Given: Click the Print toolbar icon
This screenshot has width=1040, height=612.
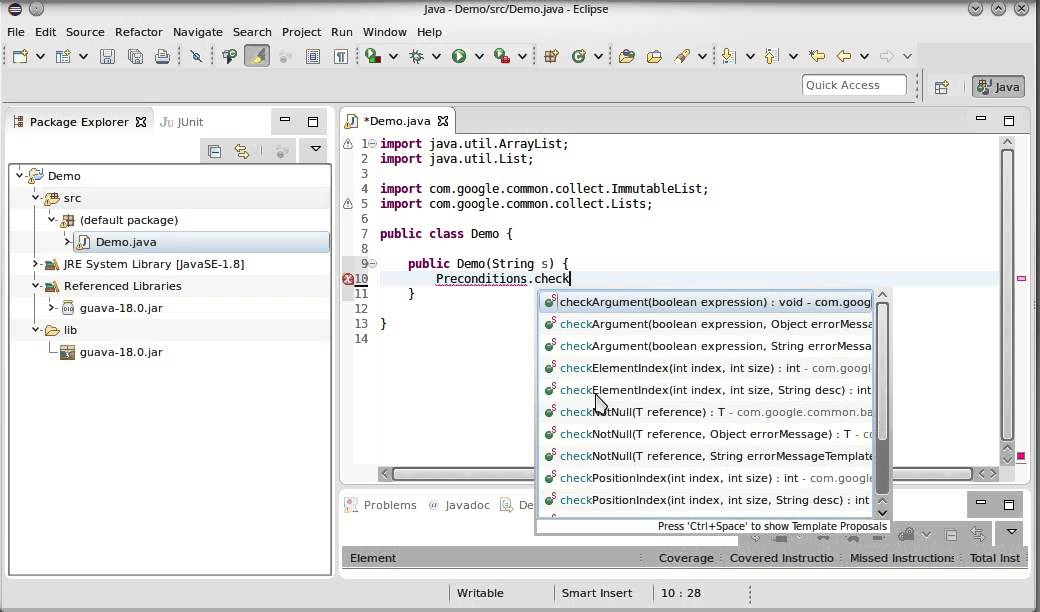Looking at the screenshot, I should (162, 56).
